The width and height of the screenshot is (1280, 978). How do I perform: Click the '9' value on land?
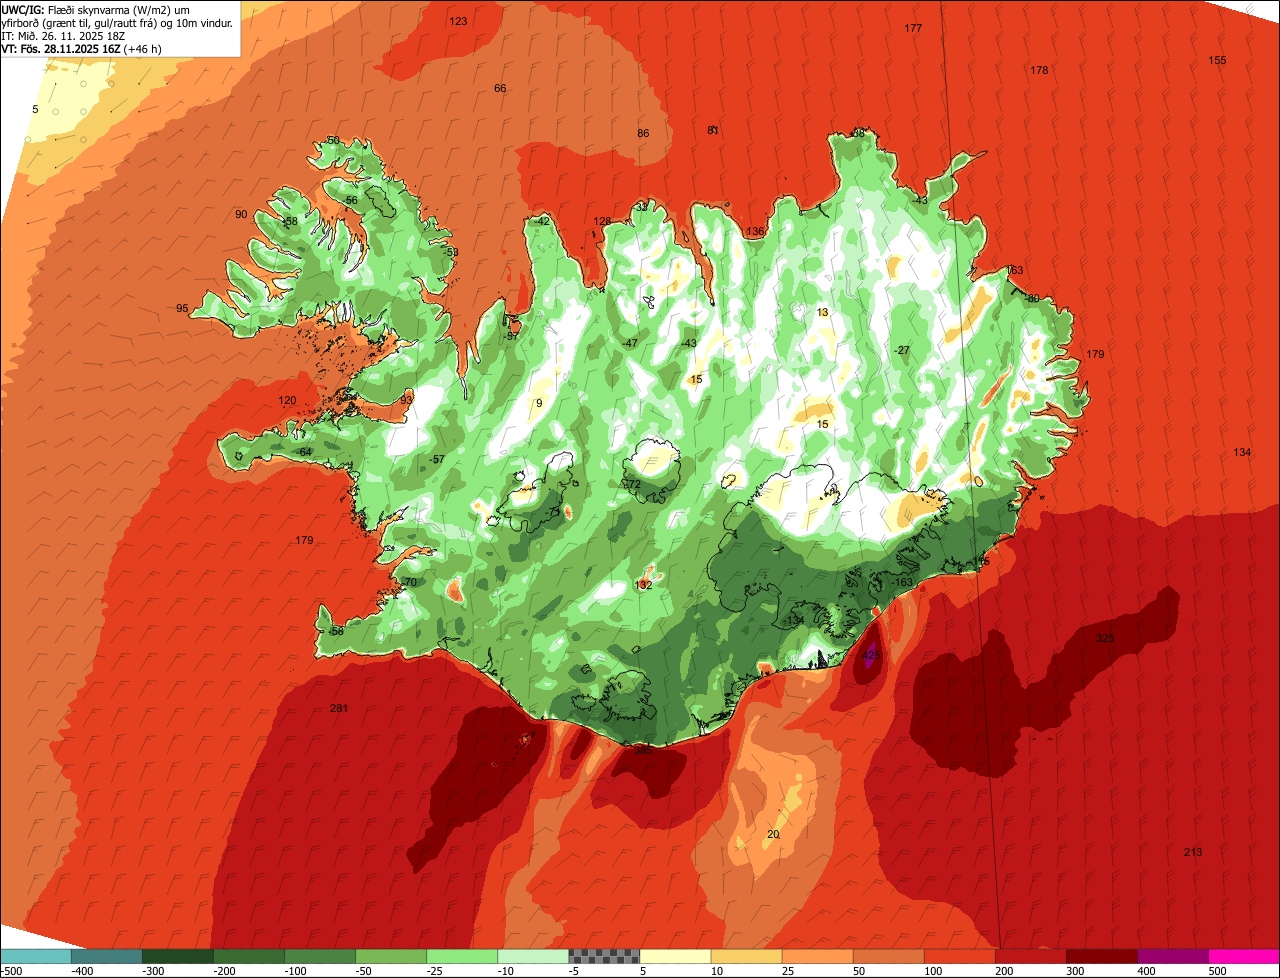coord(539,403)
